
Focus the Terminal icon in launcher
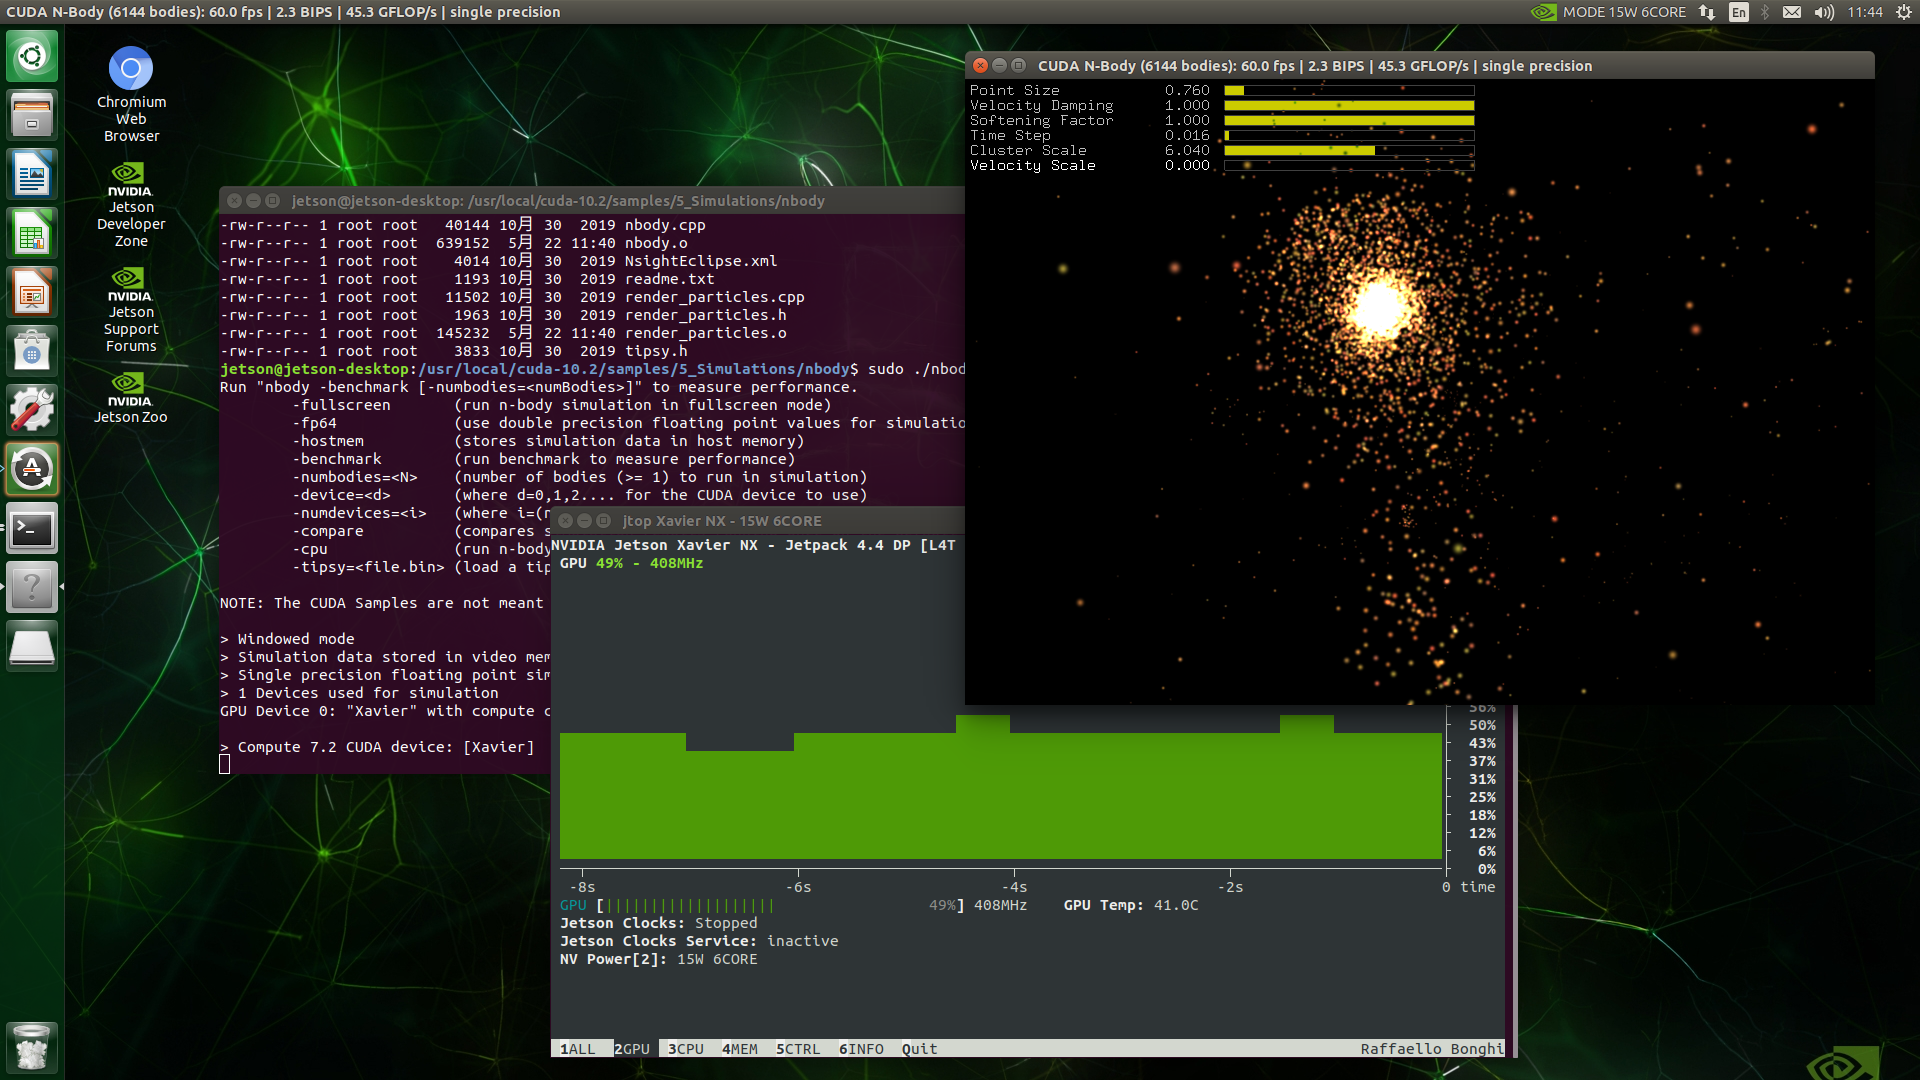click(x=32, y=528)
